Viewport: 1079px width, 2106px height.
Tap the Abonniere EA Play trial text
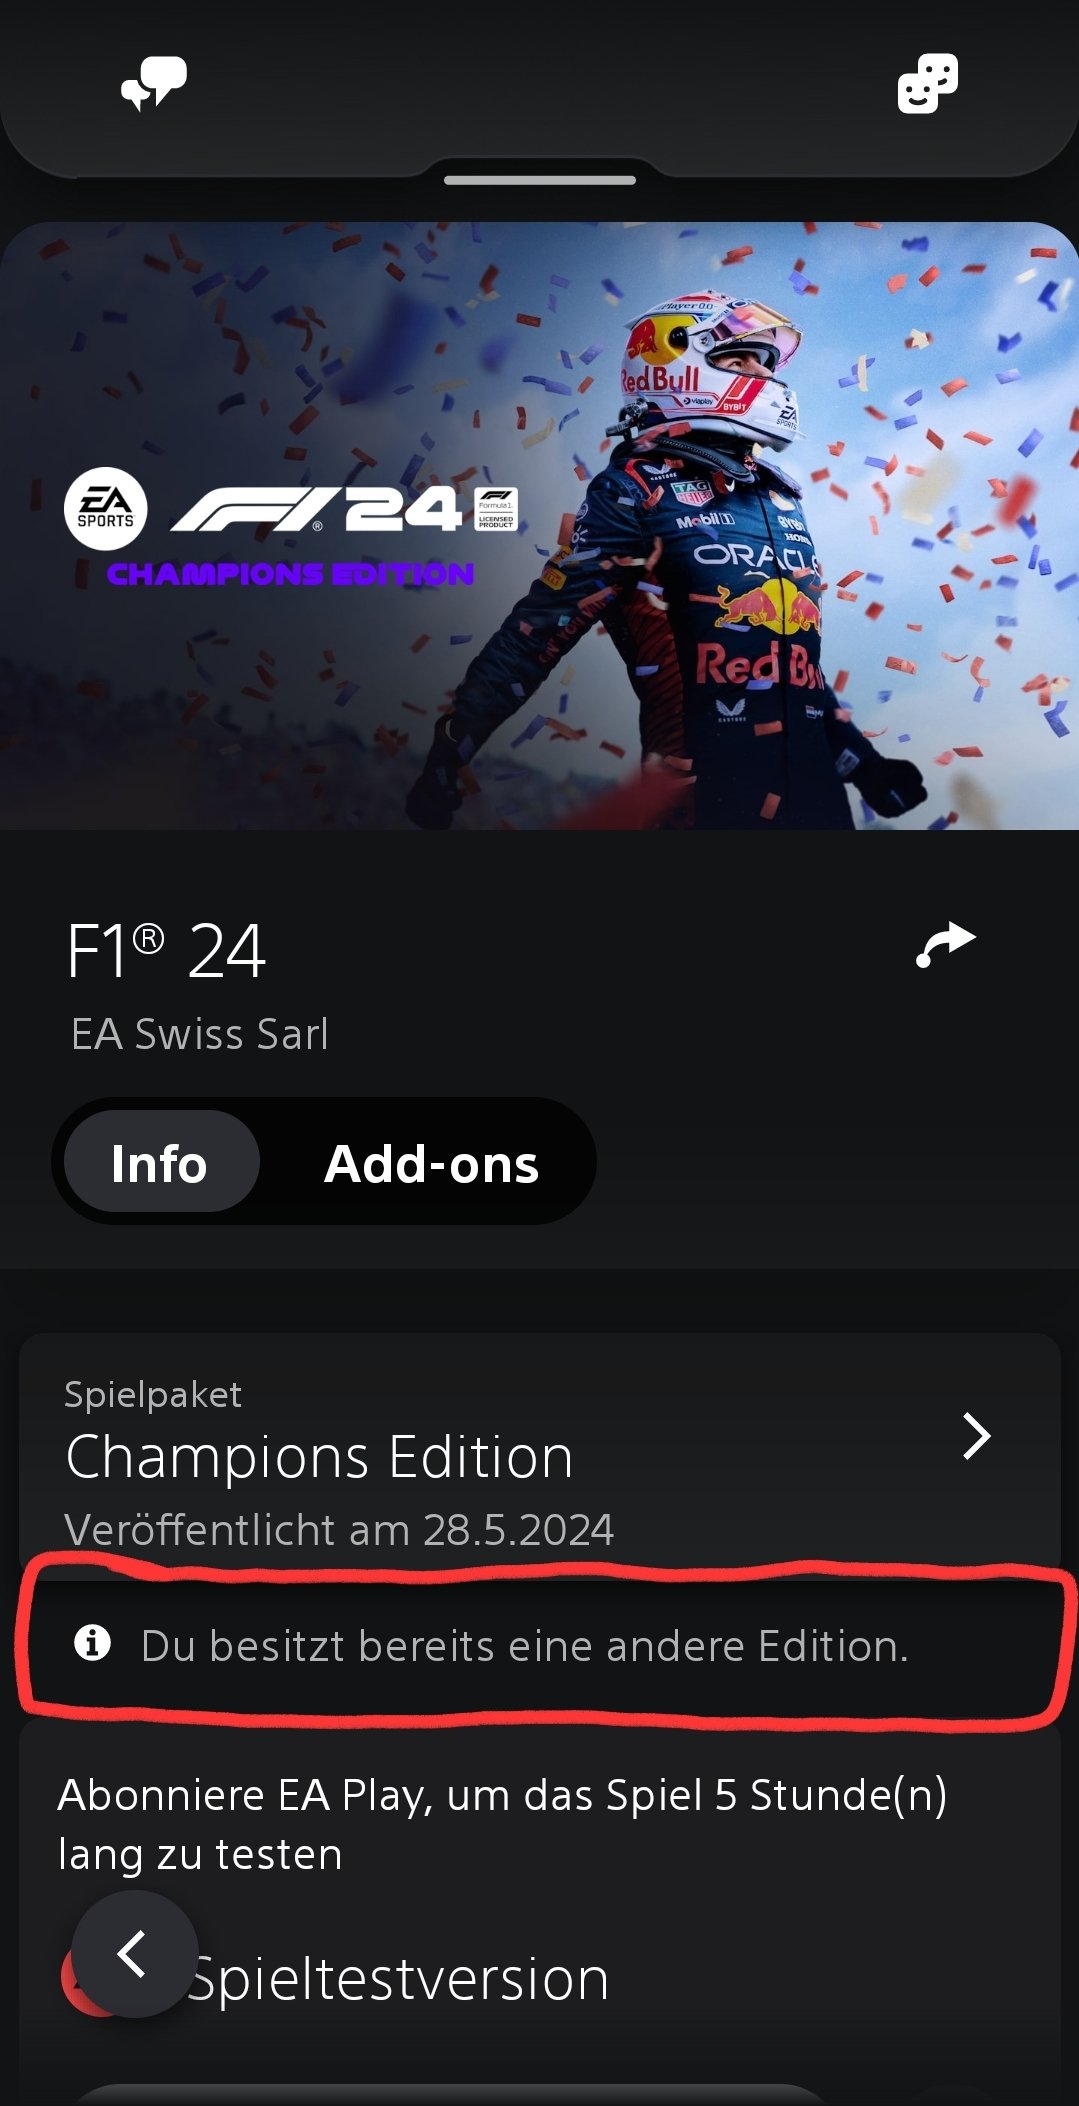tap(502, 1824)
